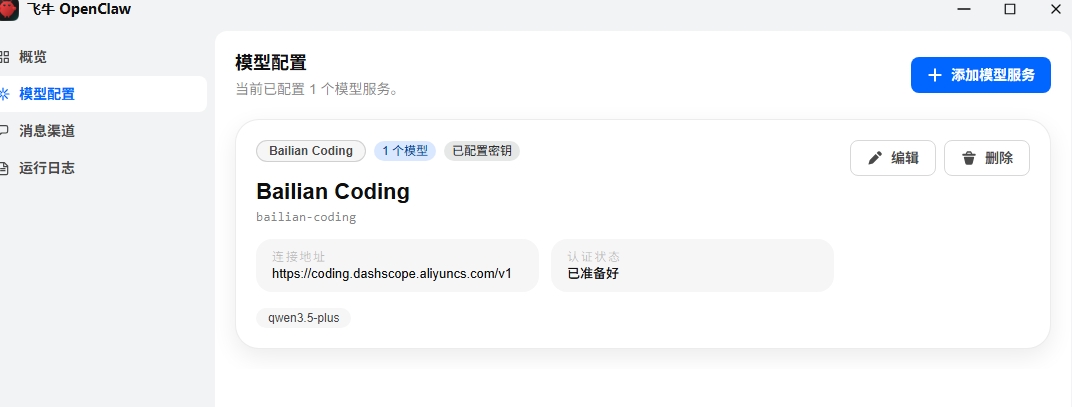Click the https://coding.dashscope.aliyuncs.com/v1 address

tap(392, 274)
